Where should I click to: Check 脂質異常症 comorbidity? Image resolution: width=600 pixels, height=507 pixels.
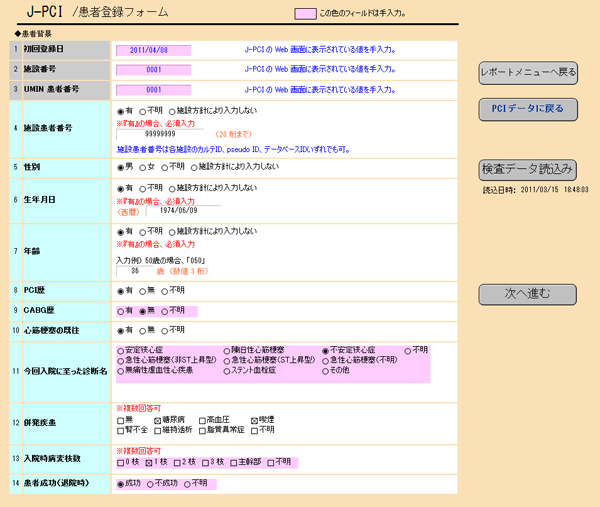click(x=202, y=431)
